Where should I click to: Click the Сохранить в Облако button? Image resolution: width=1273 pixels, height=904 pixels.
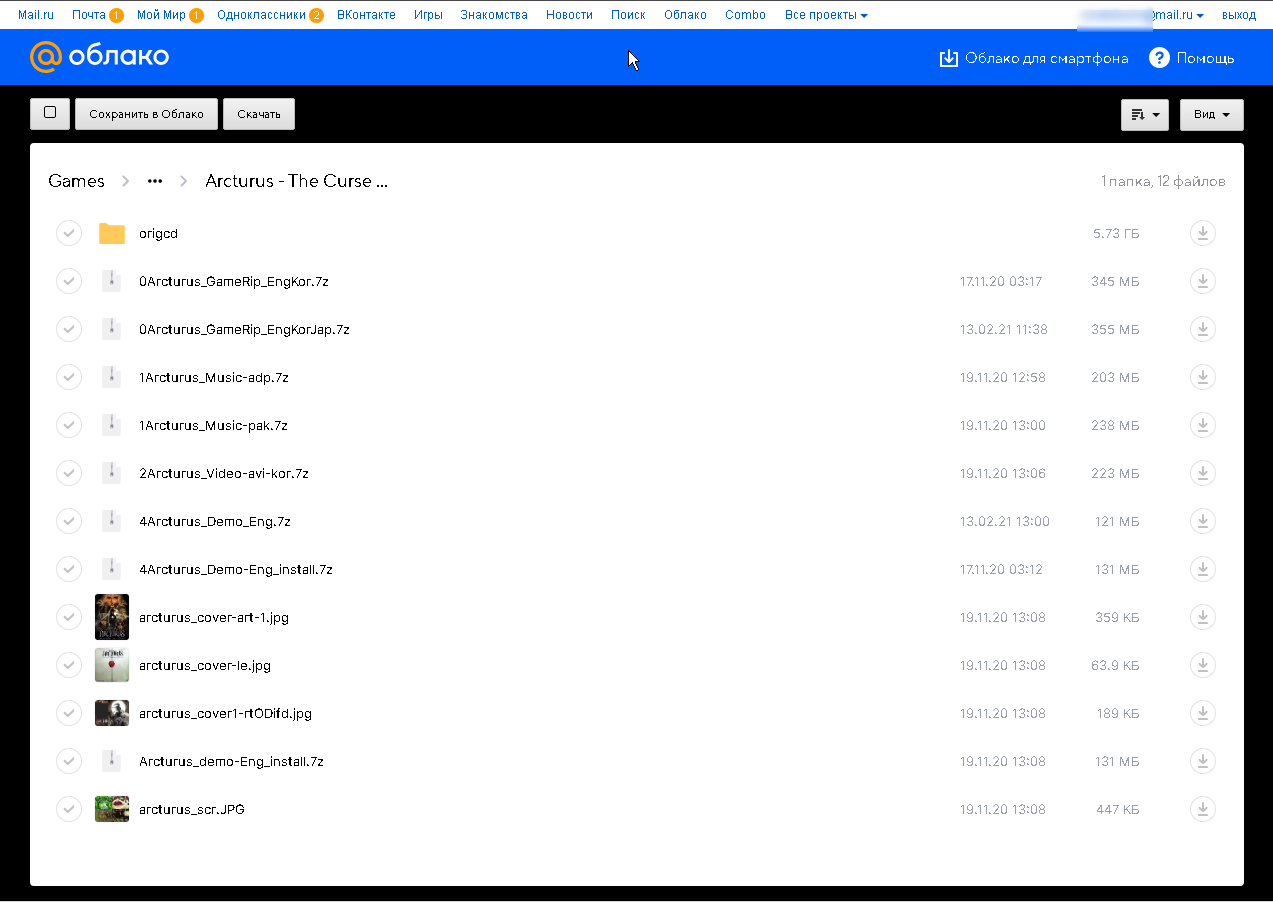pos(146,113)
